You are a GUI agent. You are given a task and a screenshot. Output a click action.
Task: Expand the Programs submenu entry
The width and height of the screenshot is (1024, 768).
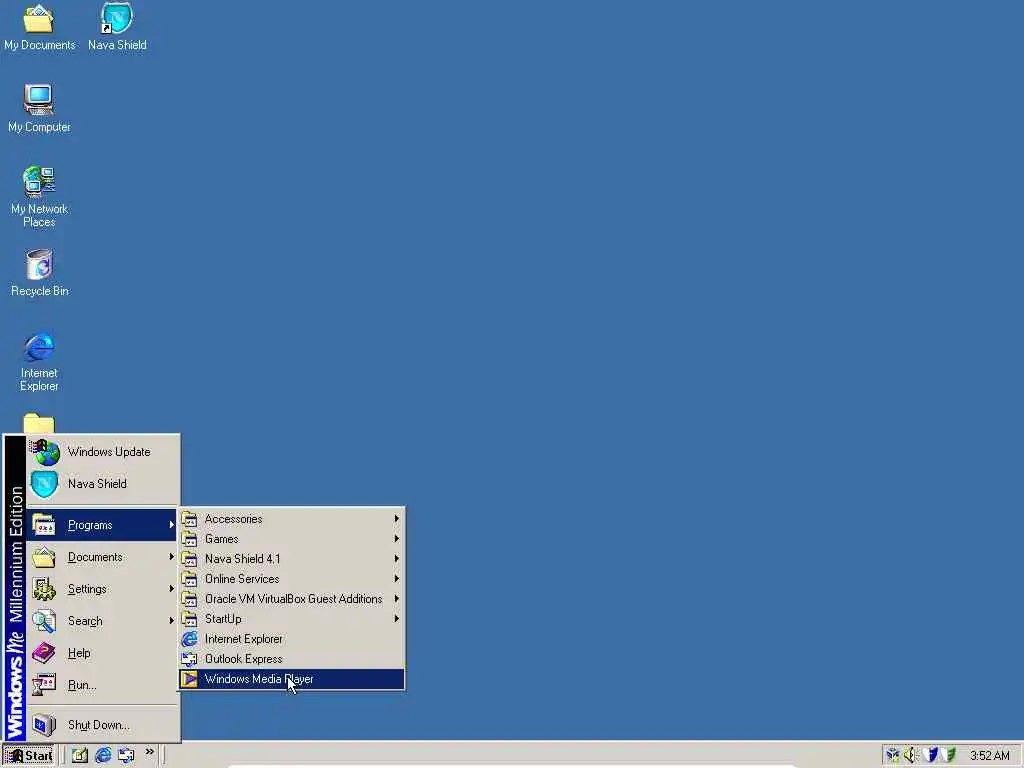tap(103, 525)
